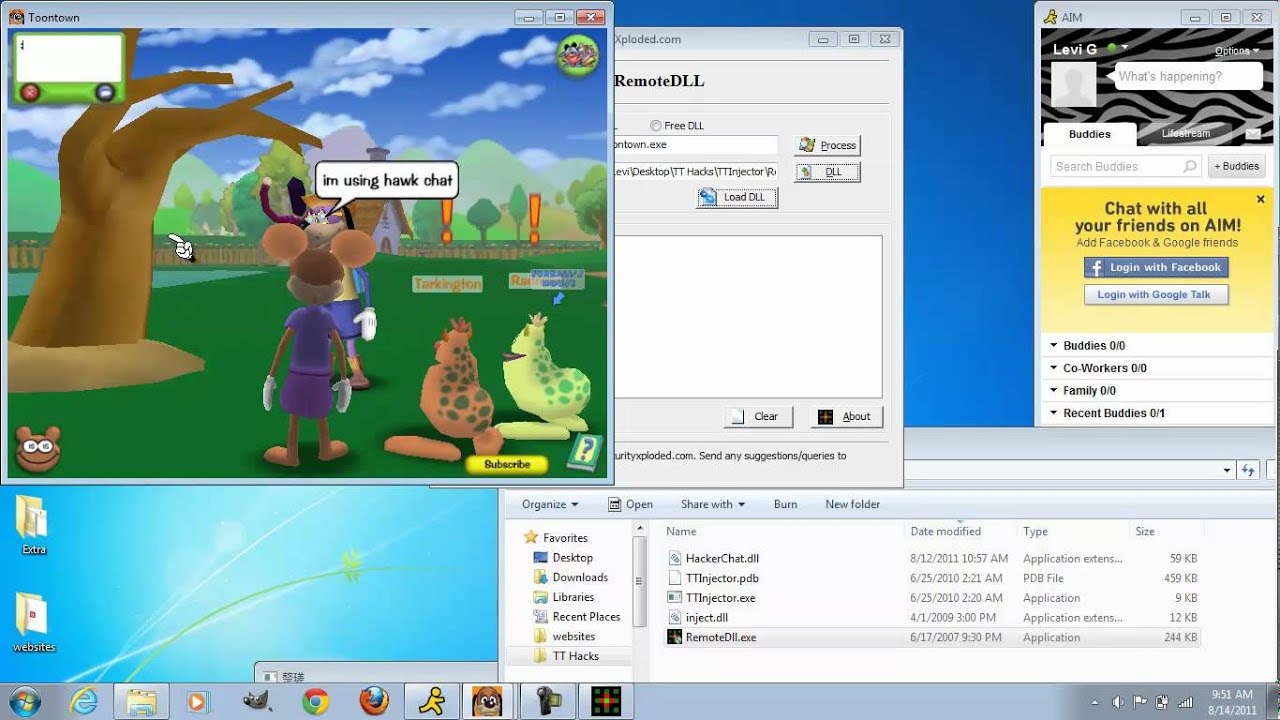This screenshot has height=720, width=1280.
Task: Launch Firefox from the taskbar
Action: point(374,702)
